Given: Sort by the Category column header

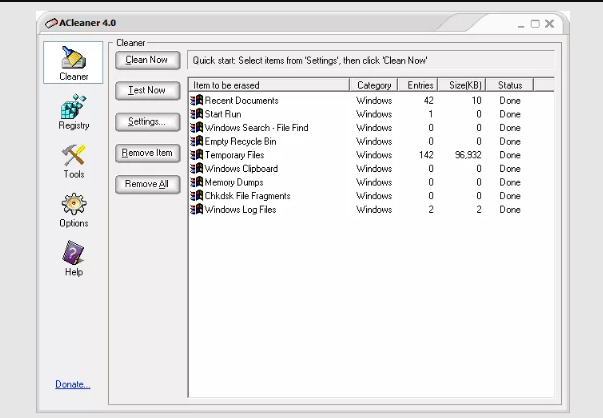Looking at the screenshot, I should pos(374,85).
